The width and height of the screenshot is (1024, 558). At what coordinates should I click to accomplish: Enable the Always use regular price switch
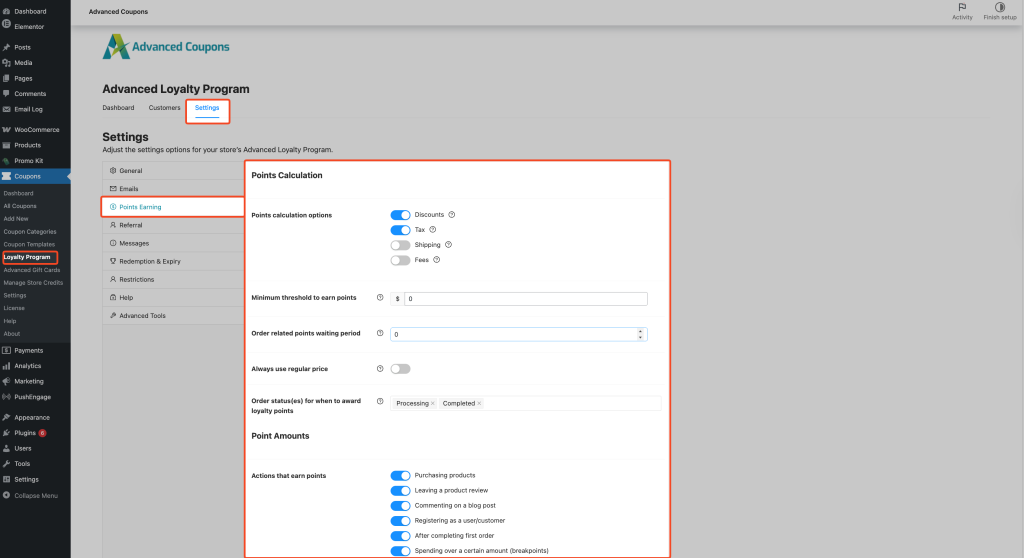click(x=400, y=369)
